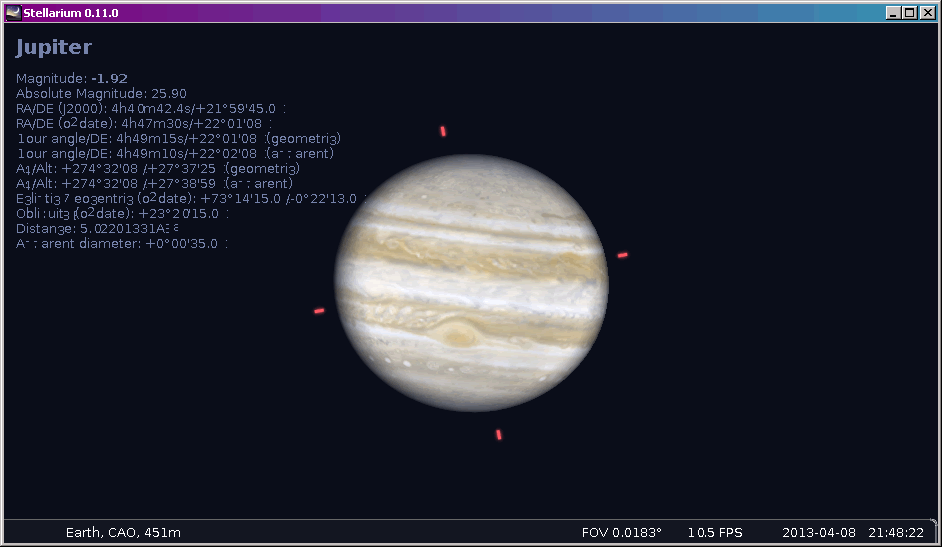Click the Obliquity (of date) line

tap(122, 214)
